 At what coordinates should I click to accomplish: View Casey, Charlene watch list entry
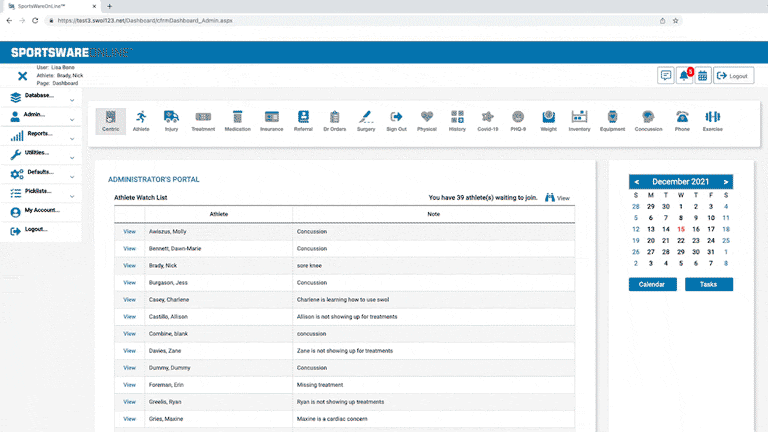129,299
